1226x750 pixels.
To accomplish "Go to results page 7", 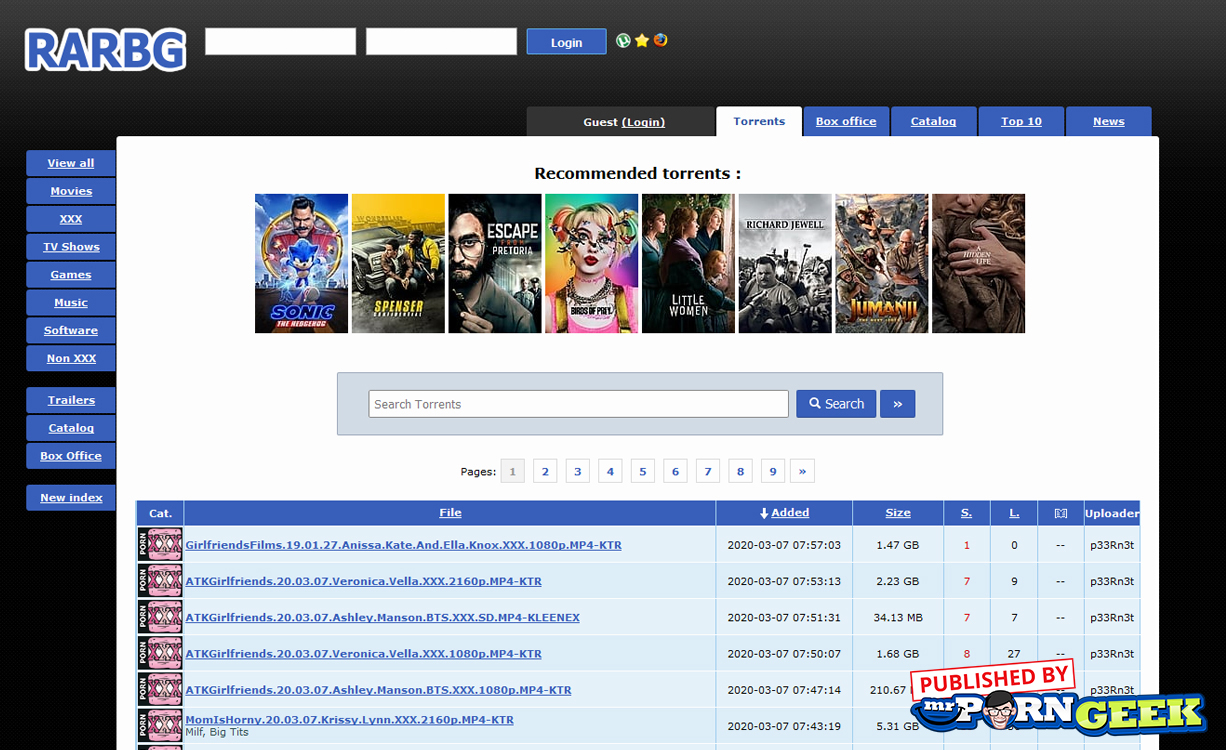I will [708, 471].
